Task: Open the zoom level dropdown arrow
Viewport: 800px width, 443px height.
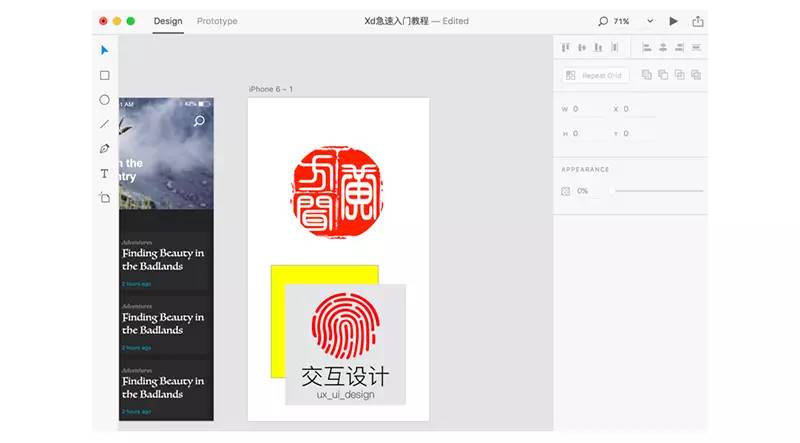Action: [650, 21]
